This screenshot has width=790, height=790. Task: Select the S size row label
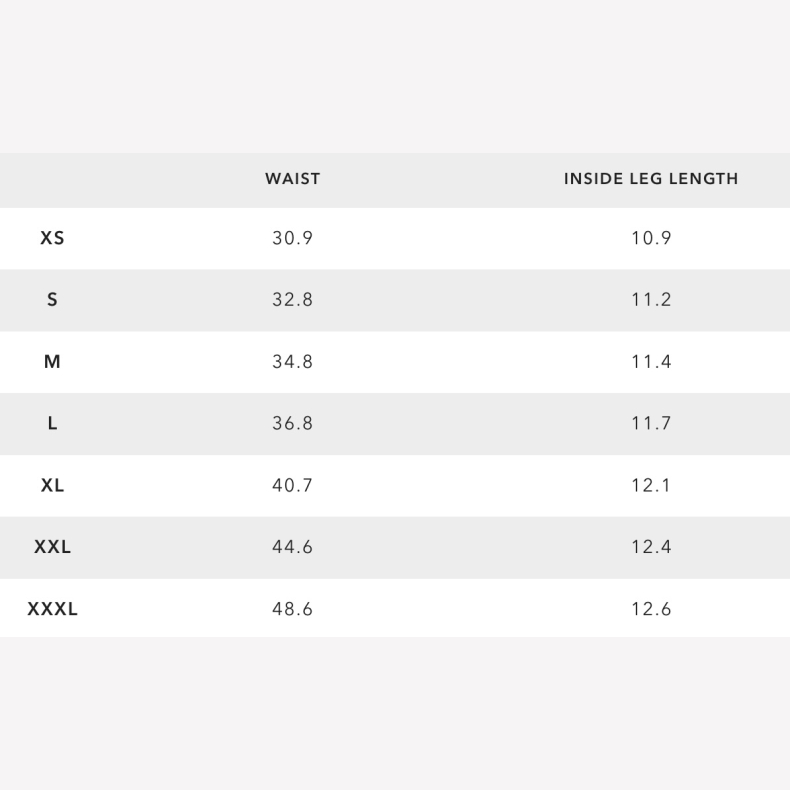pyautogui.click(x=52, y=300)
